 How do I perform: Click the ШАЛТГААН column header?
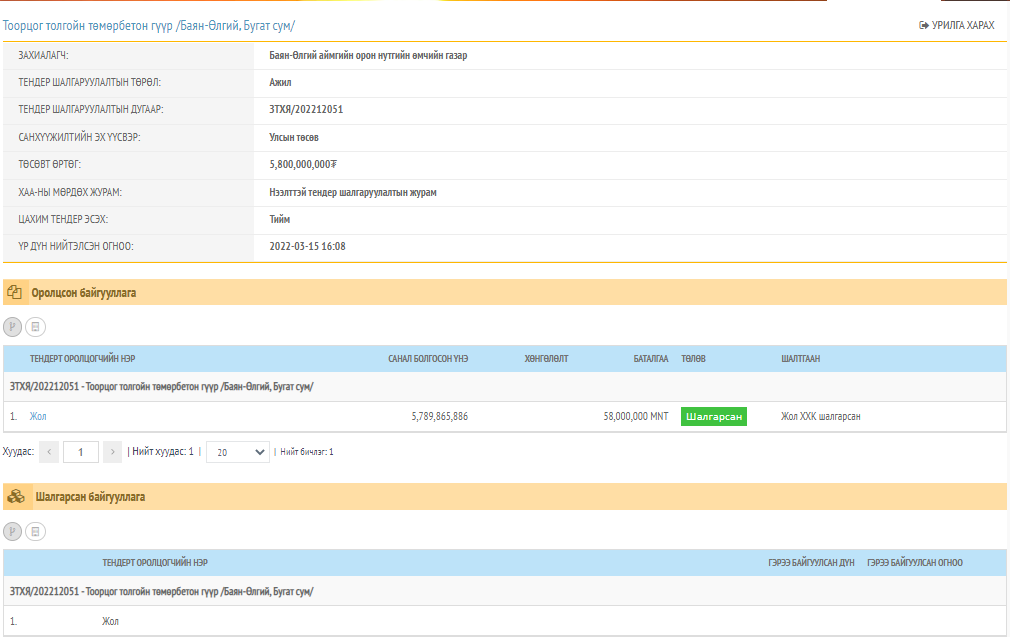(800, 359)
